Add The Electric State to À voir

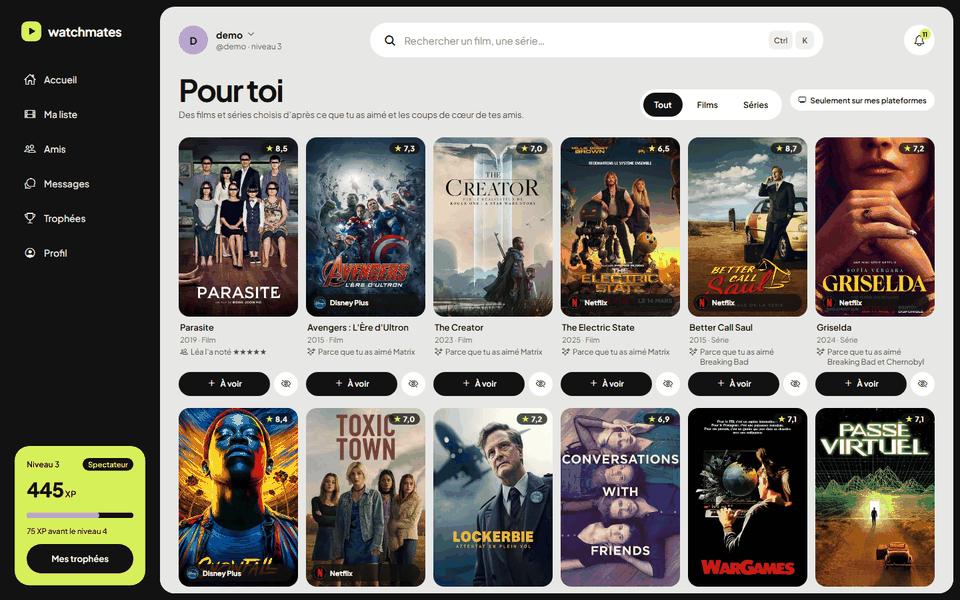[606, 384]
